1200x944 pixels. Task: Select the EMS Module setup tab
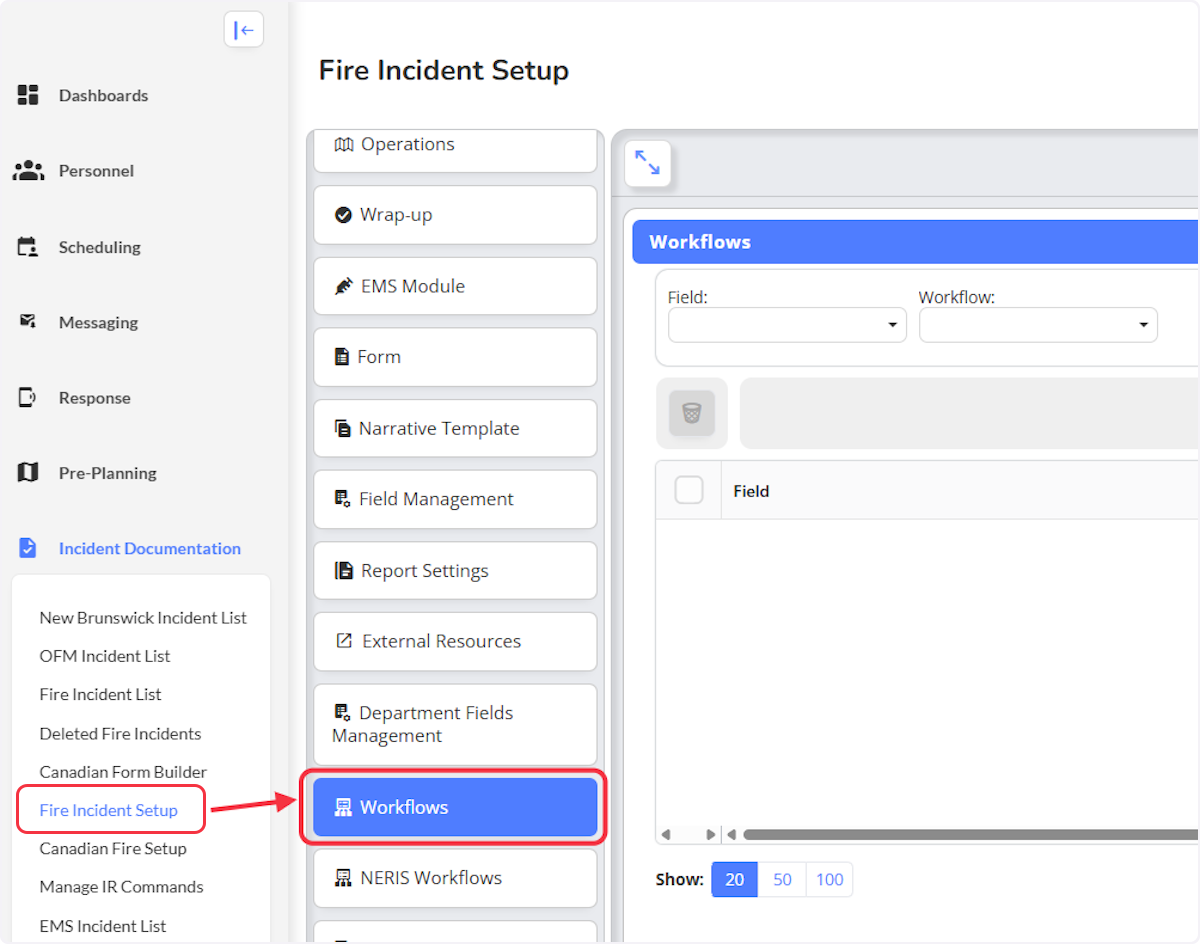(455, 286)
